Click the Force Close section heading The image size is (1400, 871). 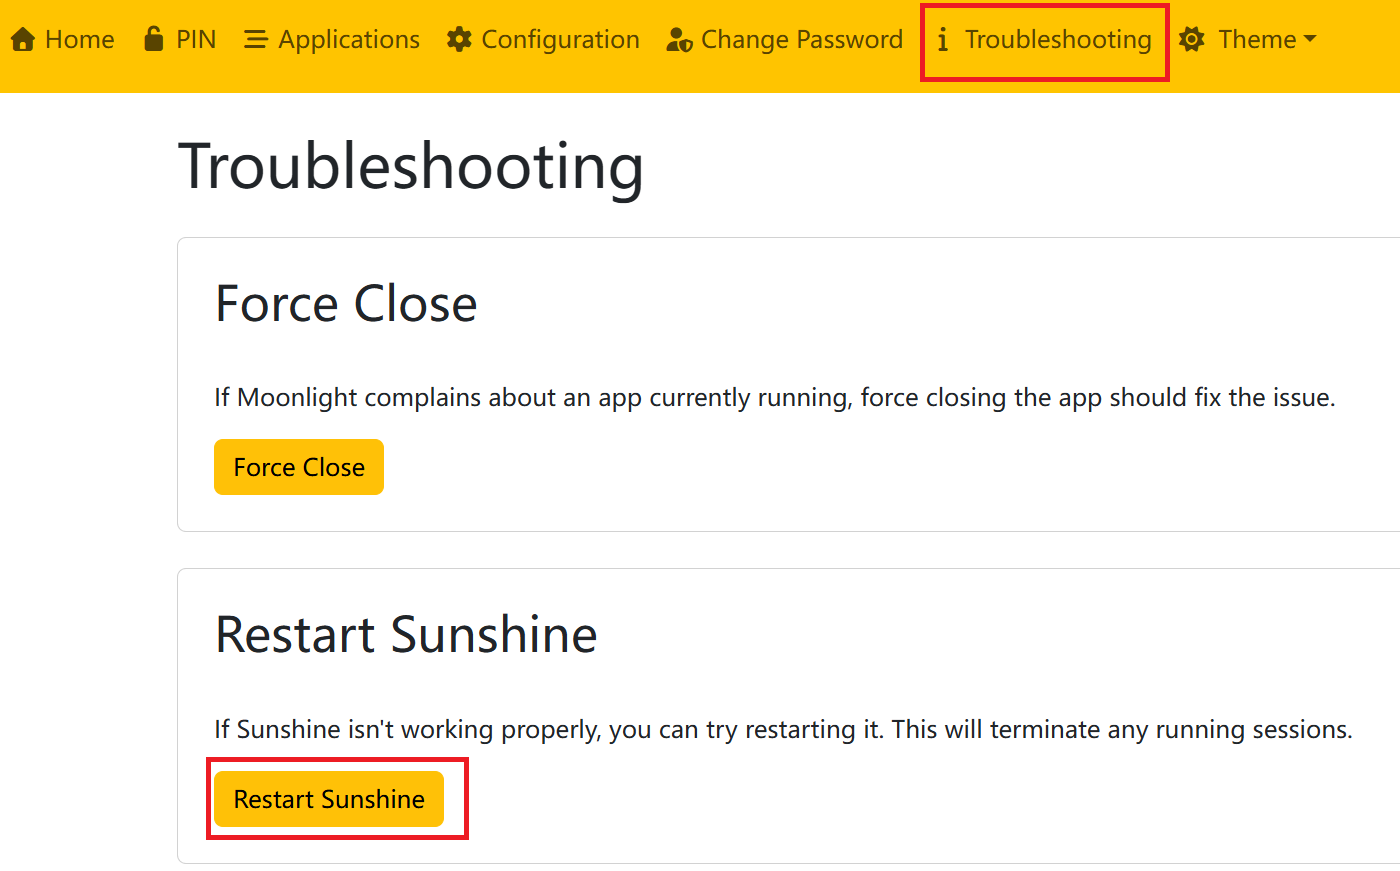[x=346, y=303]
